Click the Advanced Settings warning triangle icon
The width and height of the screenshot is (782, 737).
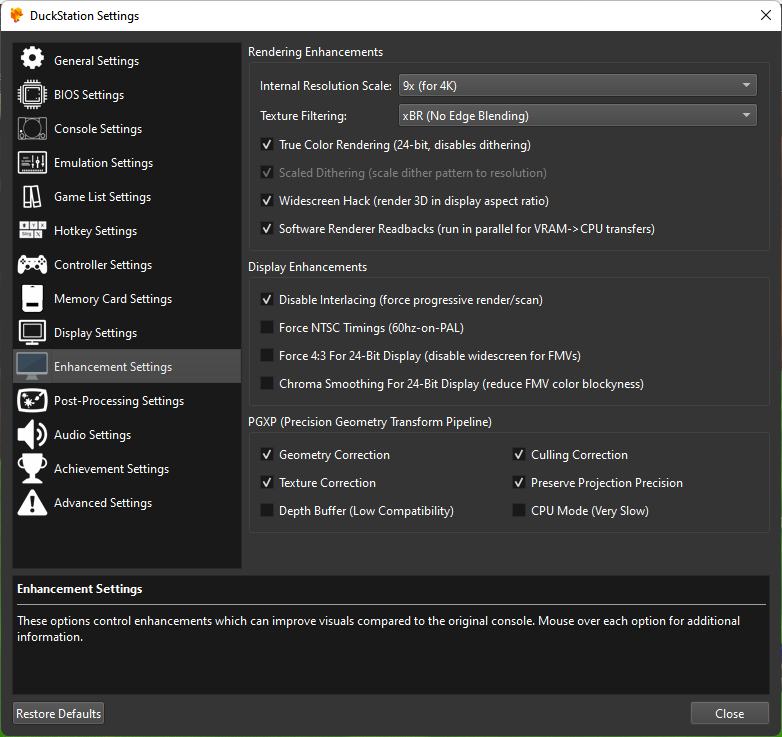[32, 502]
